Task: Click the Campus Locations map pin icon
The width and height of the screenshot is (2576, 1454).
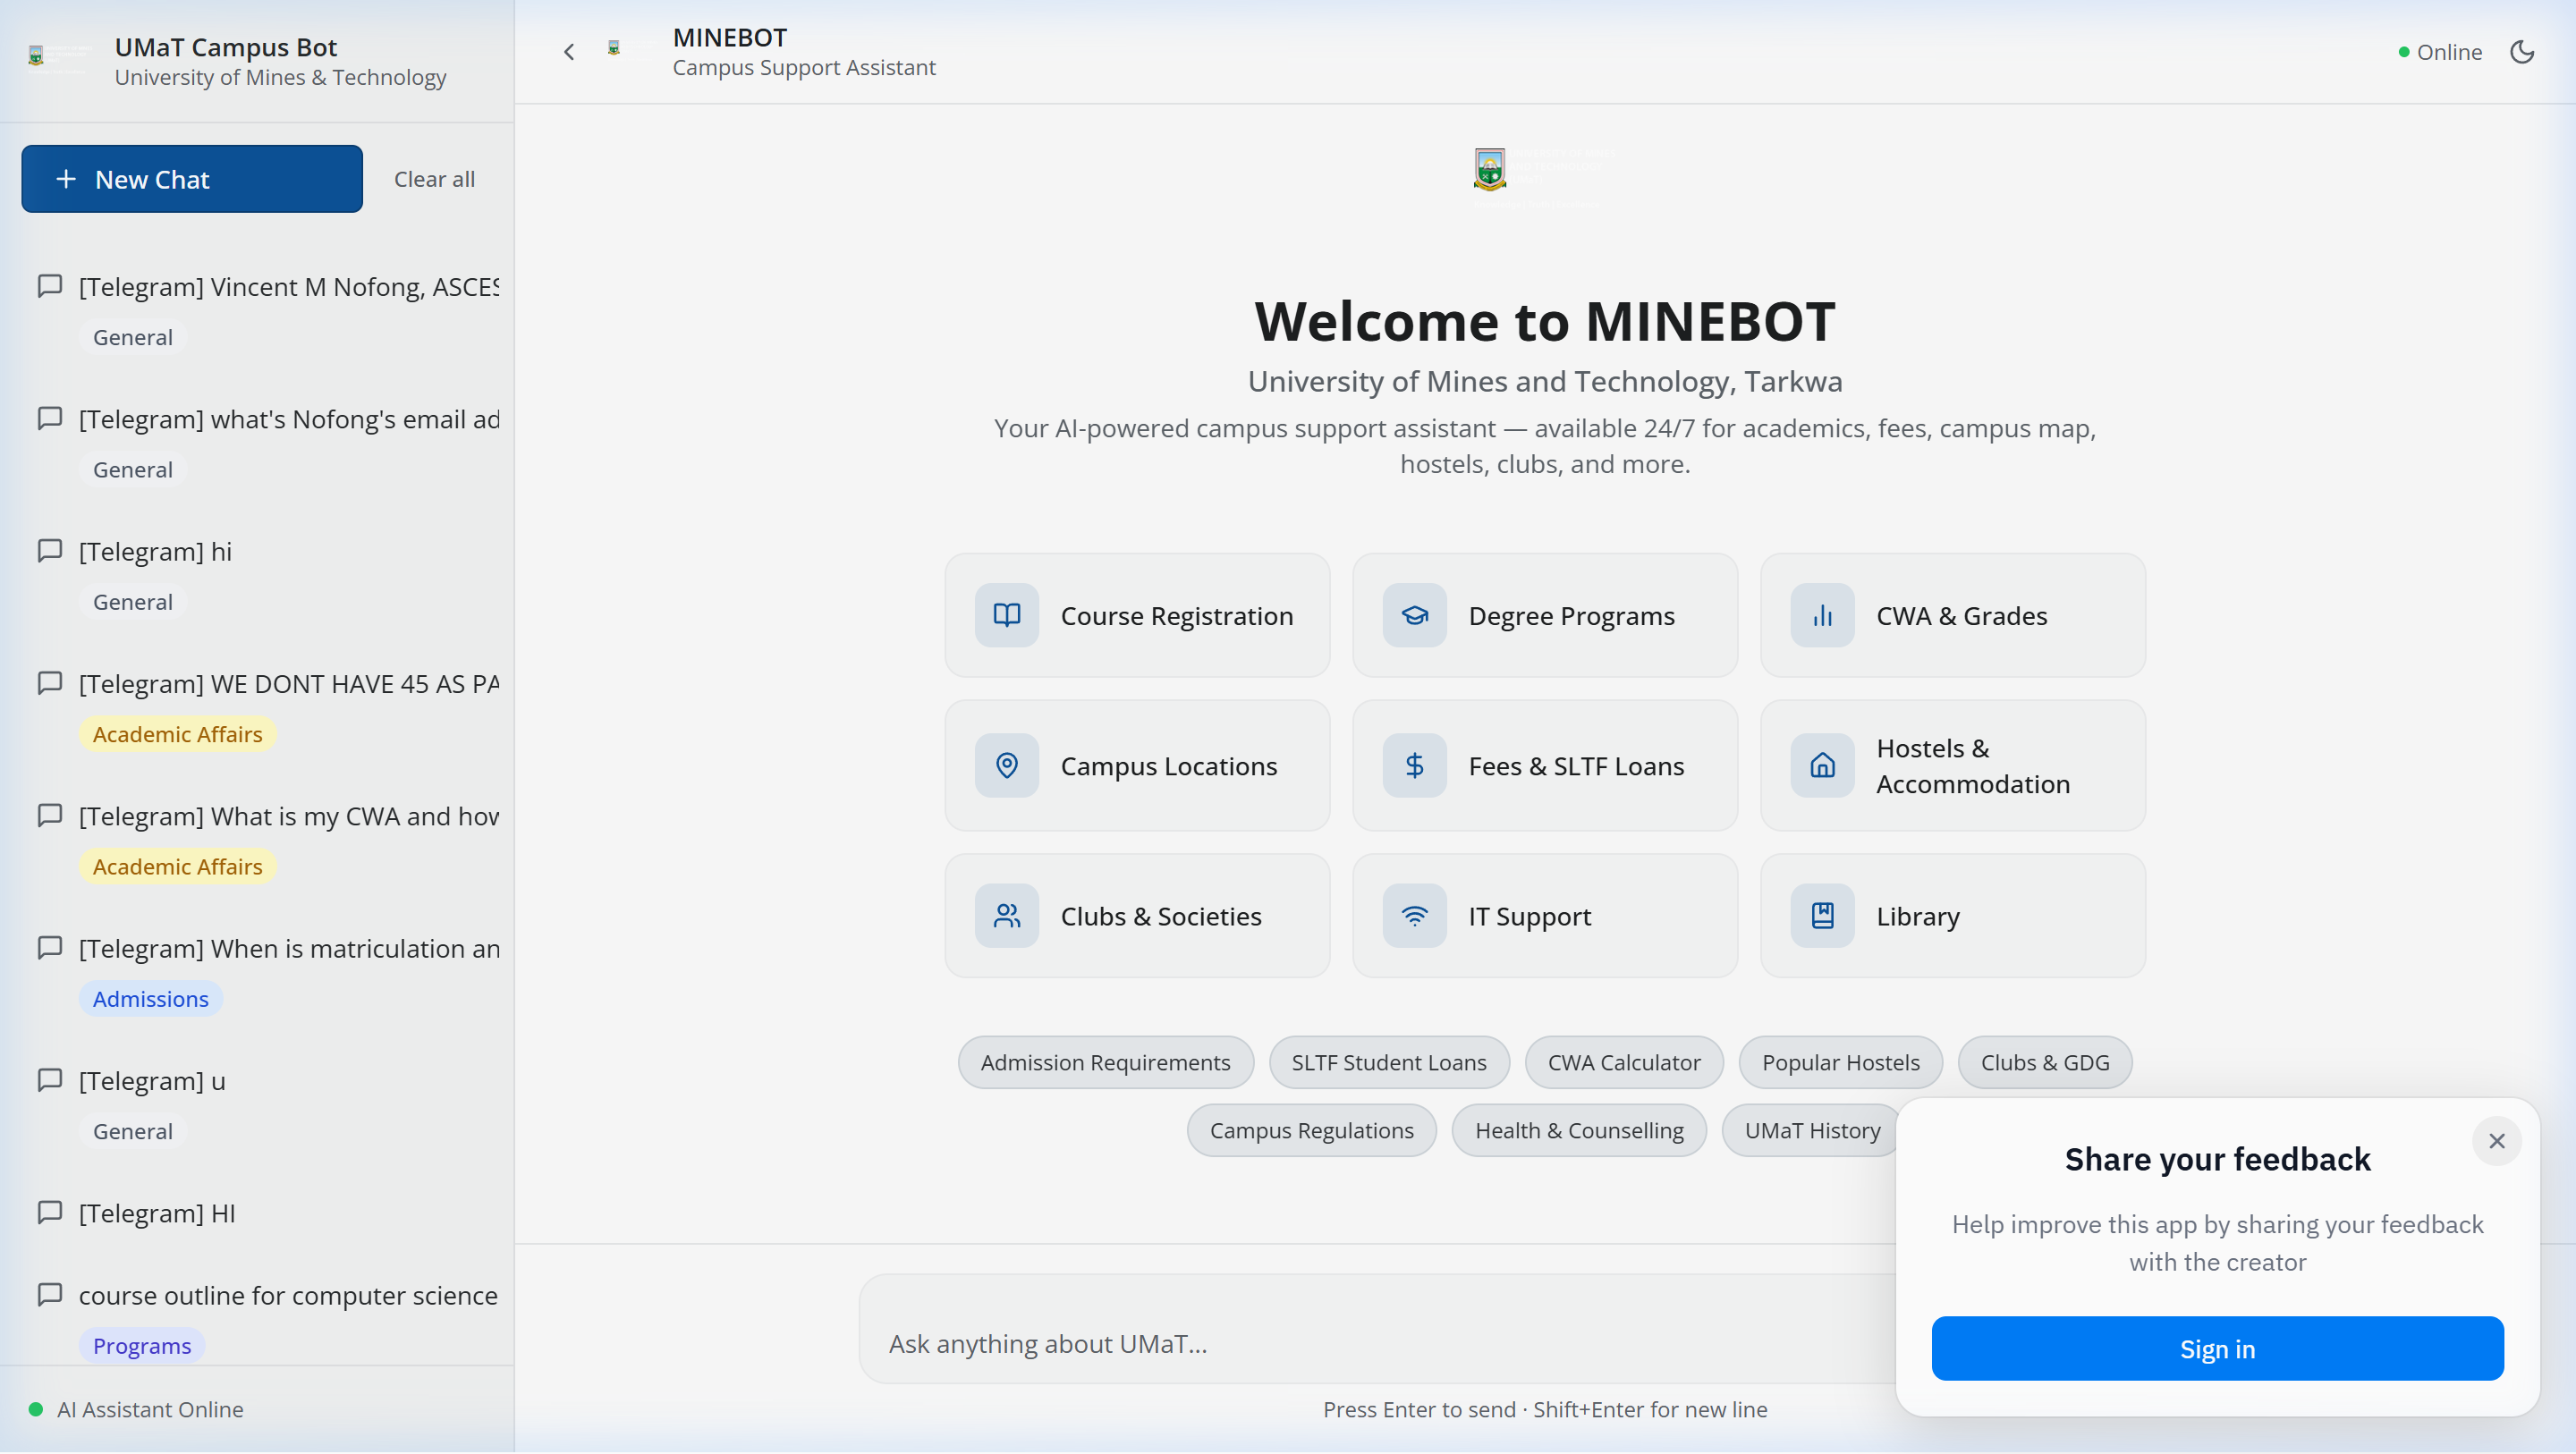Action: (x=1007, y=765)
